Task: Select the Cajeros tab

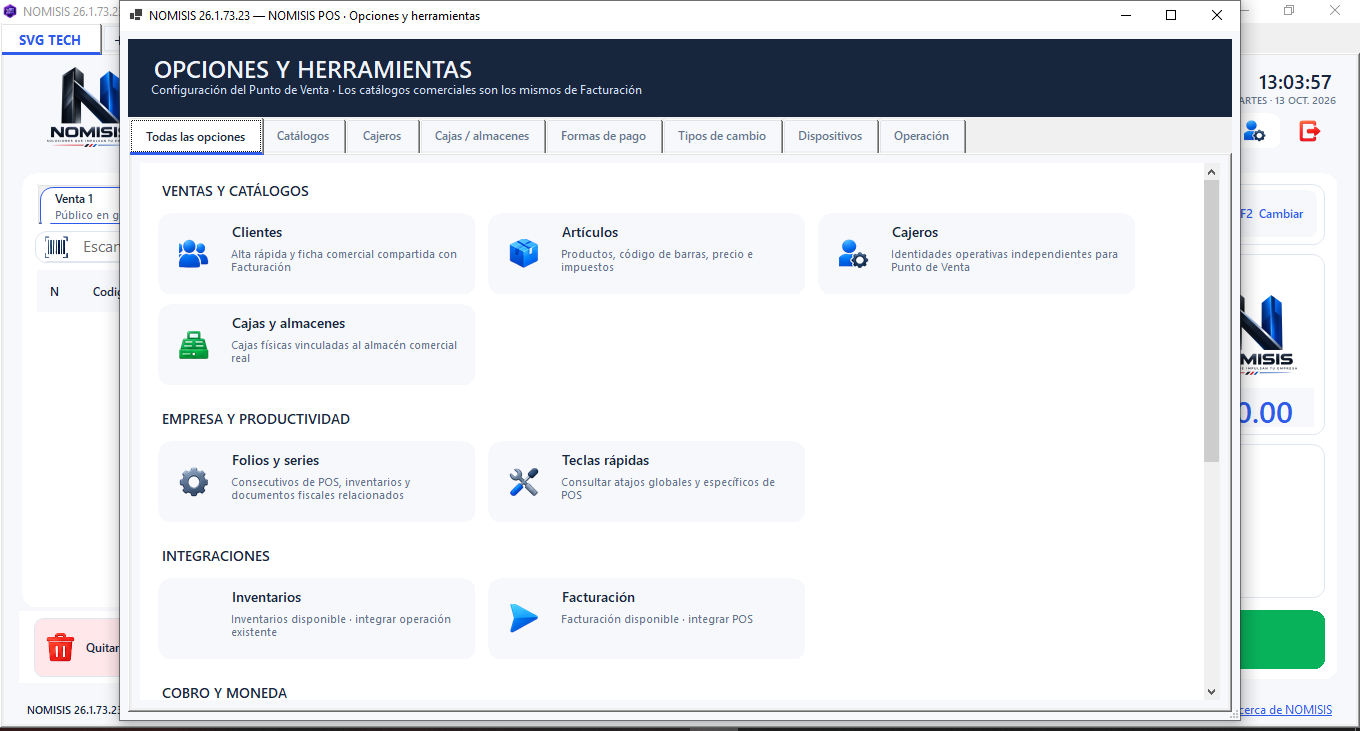Action: (382, 136)
